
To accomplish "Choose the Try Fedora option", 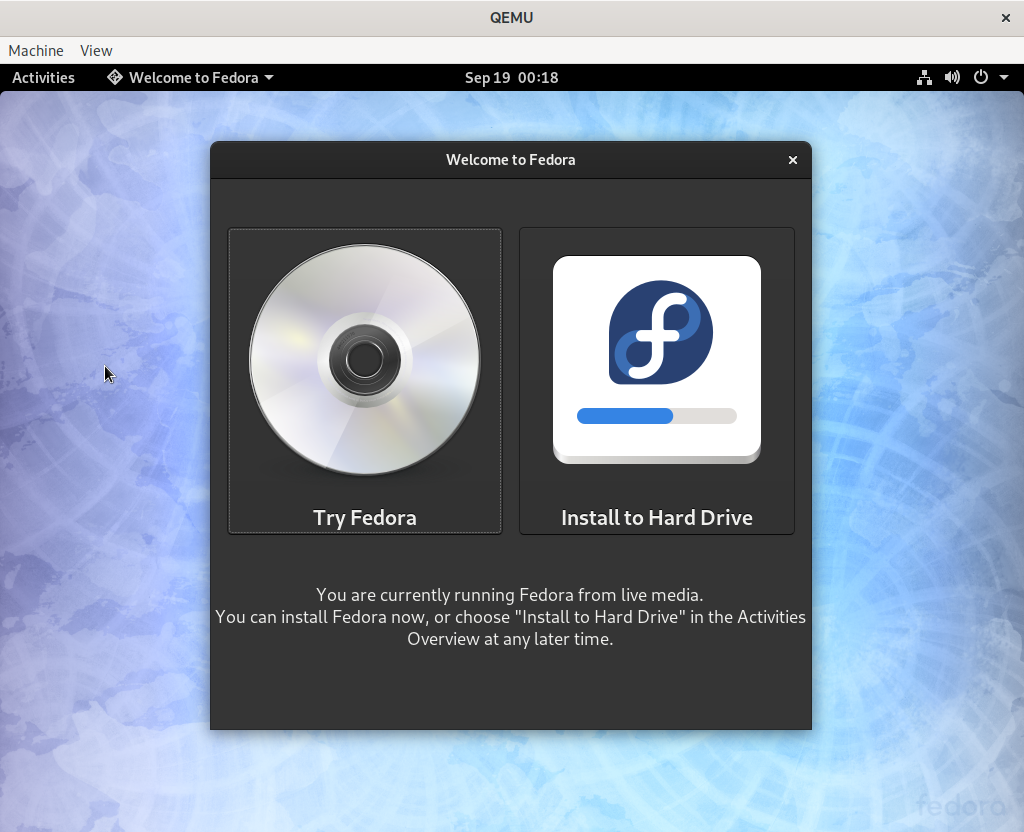I will [365, 381].
